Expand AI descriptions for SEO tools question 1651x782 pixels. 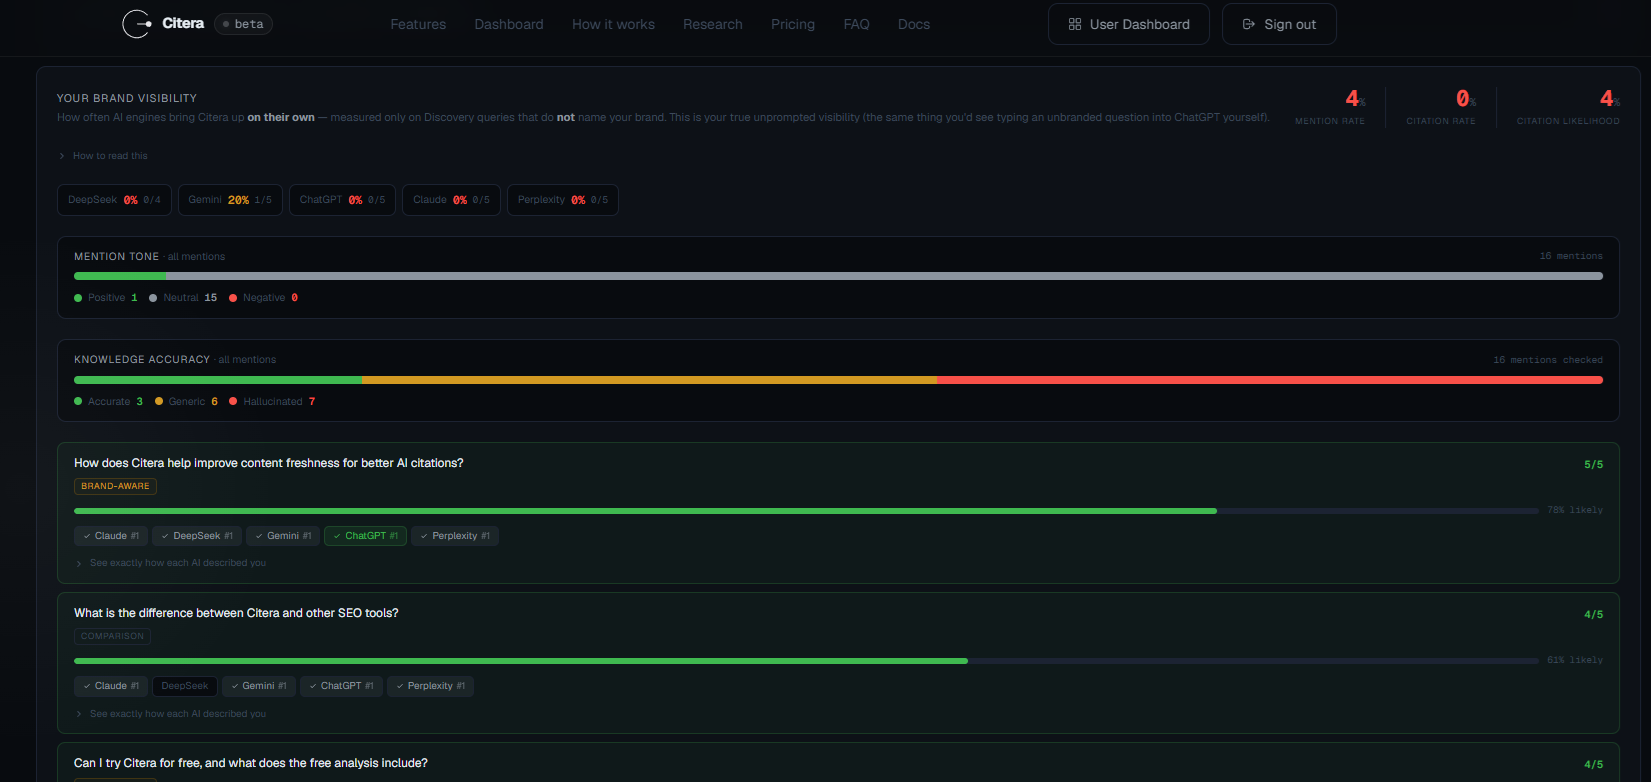click(x=171, y=714)
